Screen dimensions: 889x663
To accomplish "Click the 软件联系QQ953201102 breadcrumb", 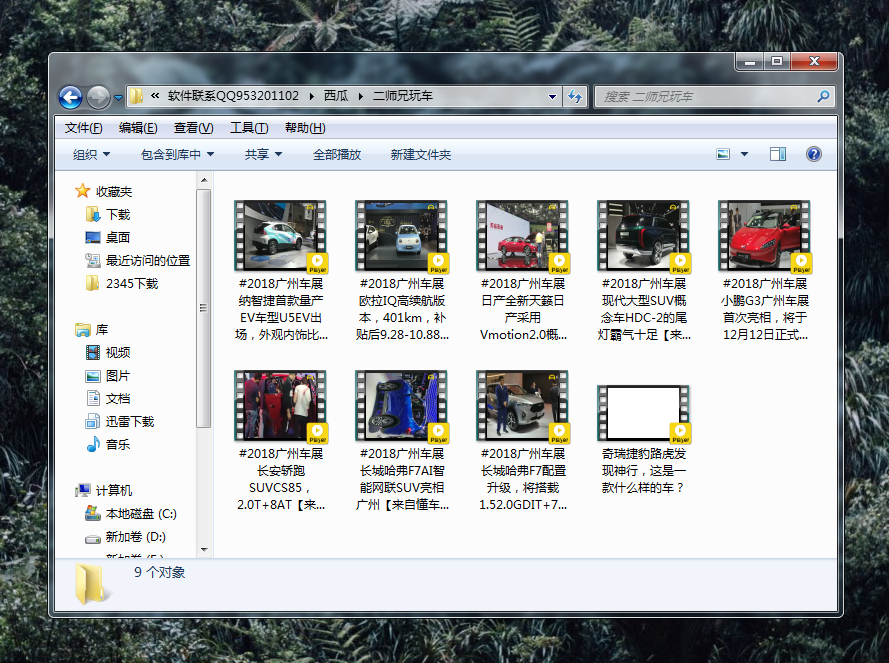I will pos(233,96).
